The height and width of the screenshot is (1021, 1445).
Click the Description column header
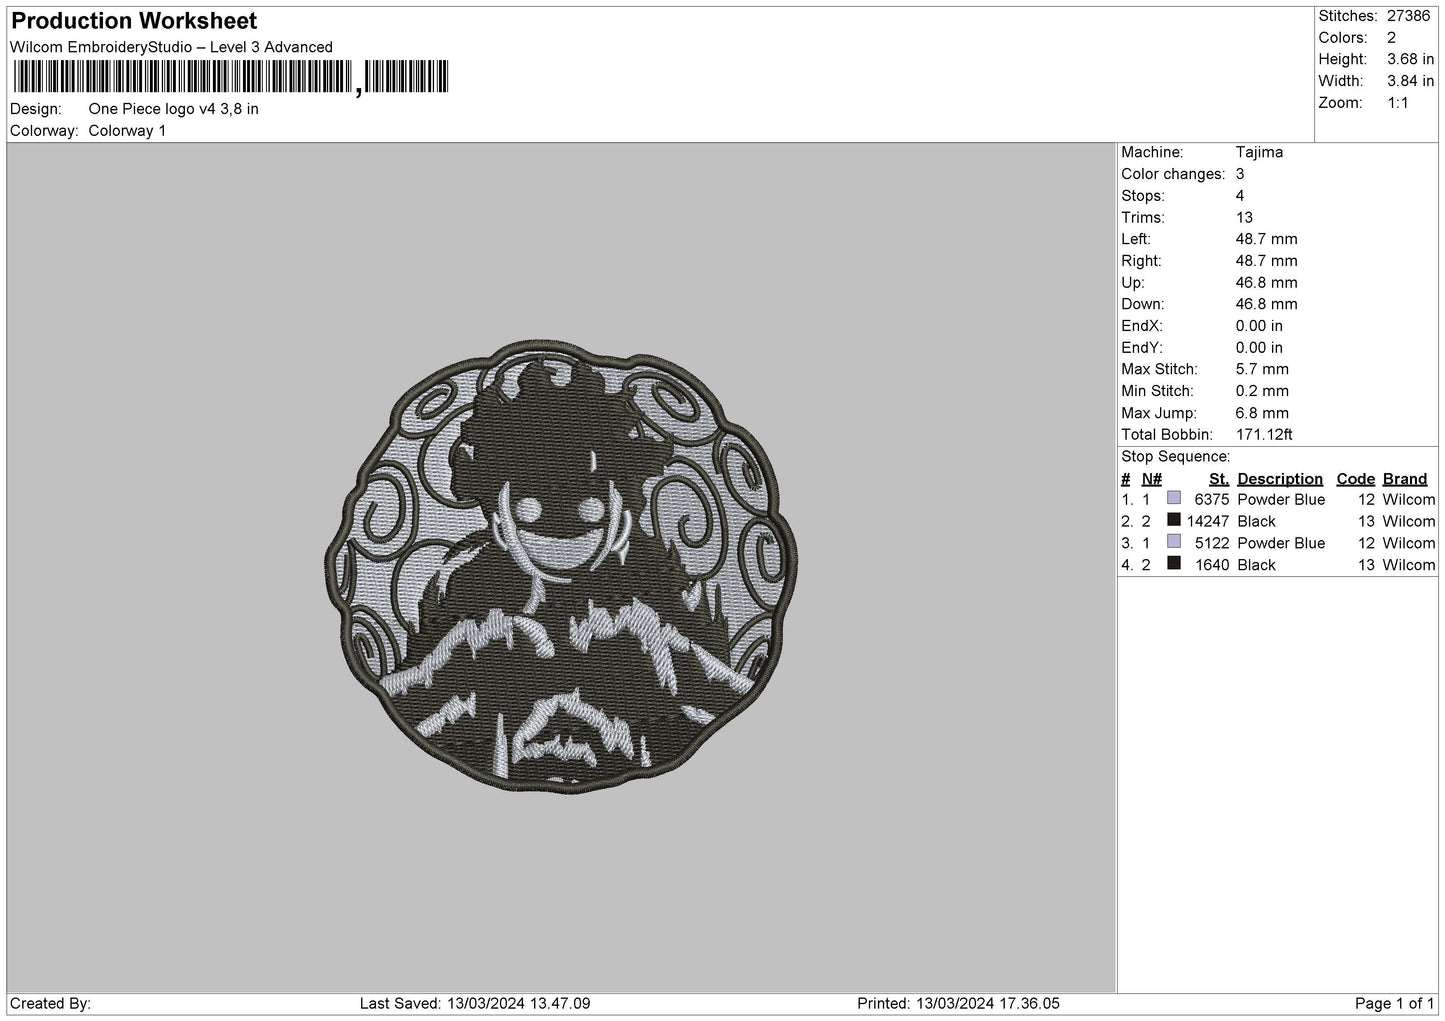[1280, 479]
